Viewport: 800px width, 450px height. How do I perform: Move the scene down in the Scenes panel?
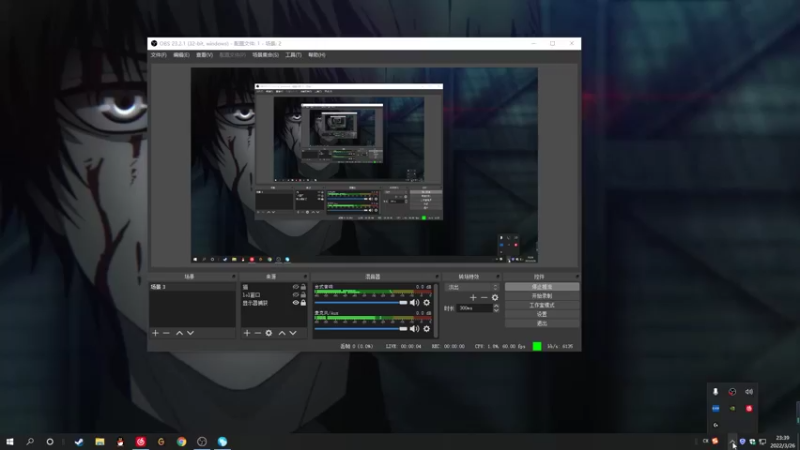point(190,333)
